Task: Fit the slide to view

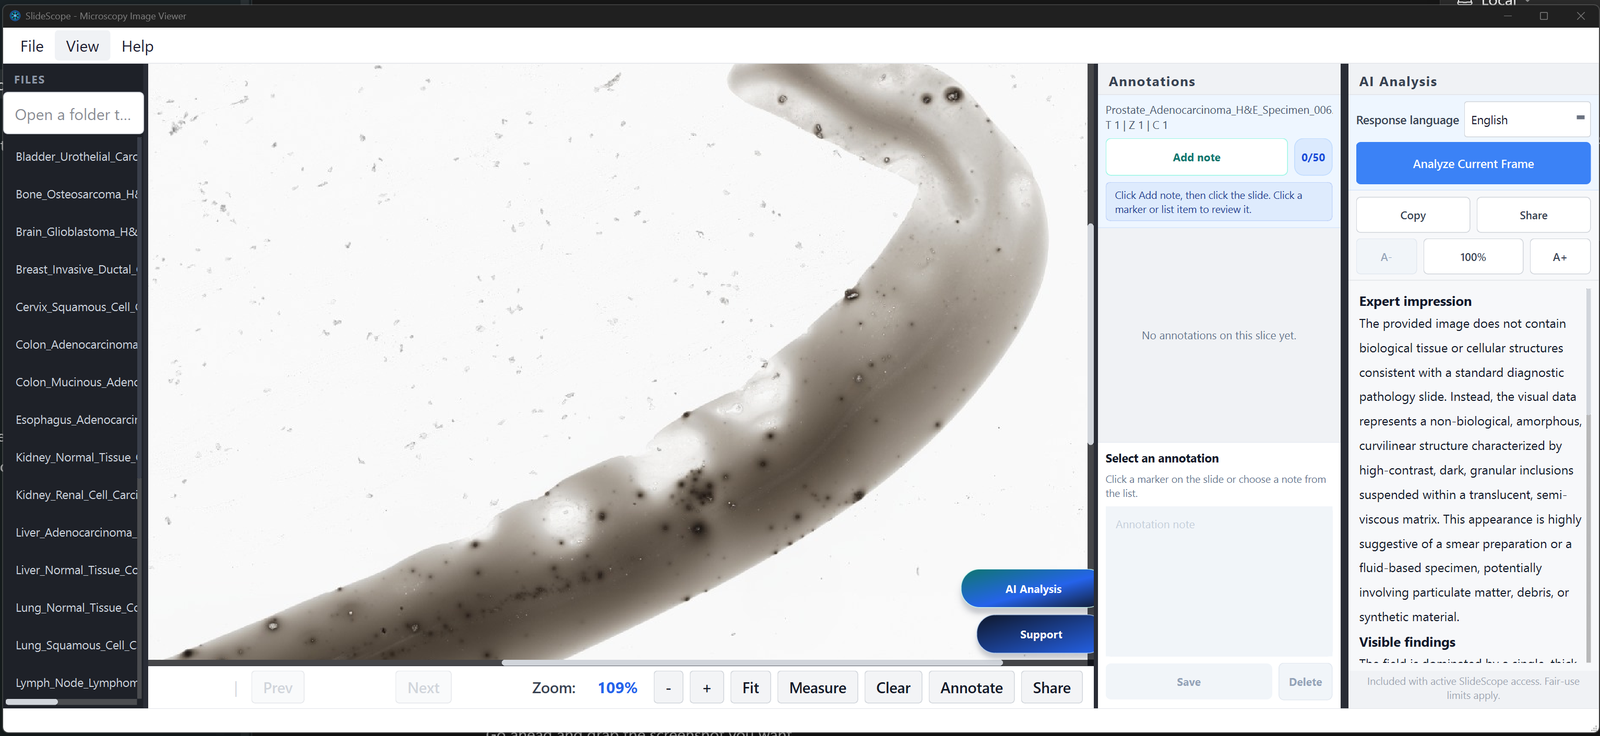Action: coord(750,688)
